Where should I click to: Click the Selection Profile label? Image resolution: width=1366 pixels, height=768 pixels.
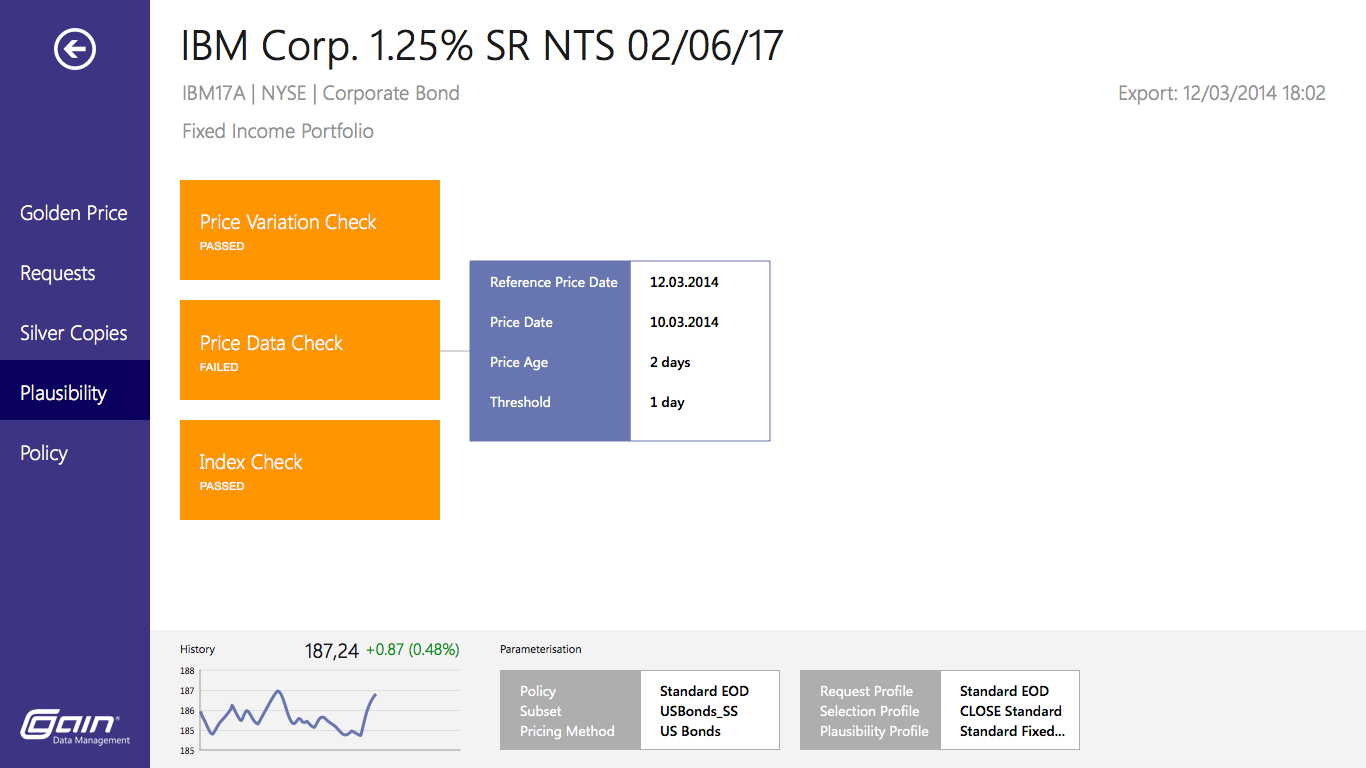(869, 711)
